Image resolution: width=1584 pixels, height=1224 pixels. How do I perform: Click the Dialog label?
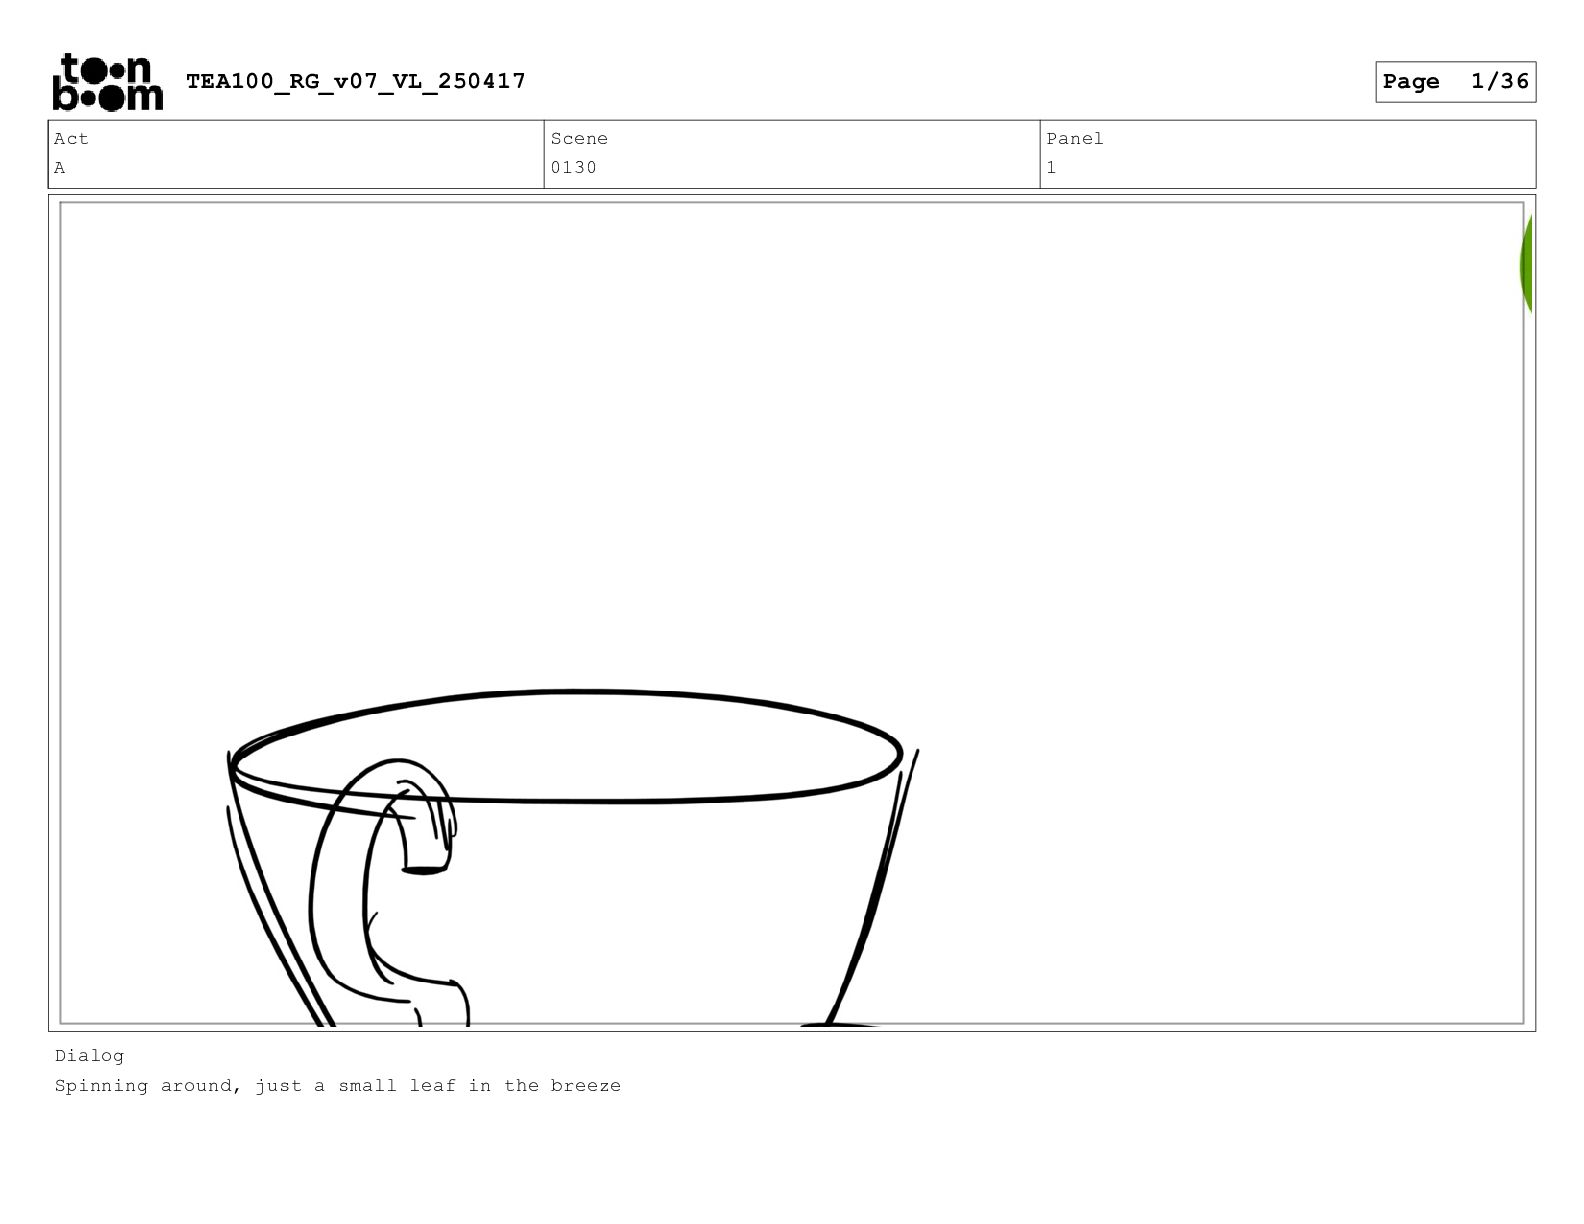pyautogui.click(x=90, y=1056)
